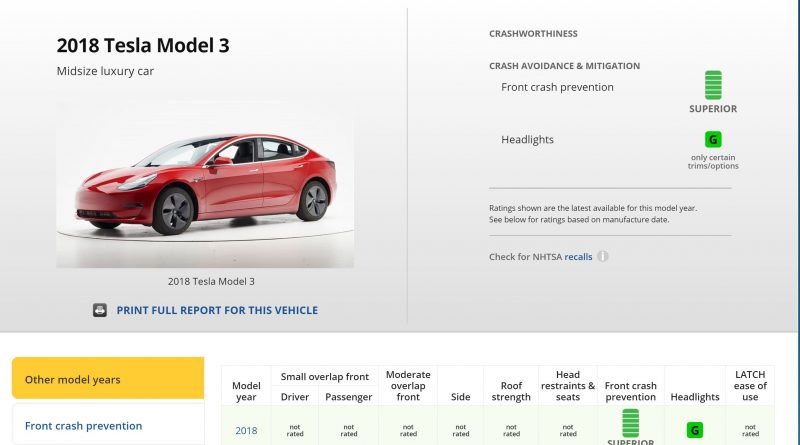Click the Front crash prevention label in summary
The image size is (800, 445).
click(557, 87)
